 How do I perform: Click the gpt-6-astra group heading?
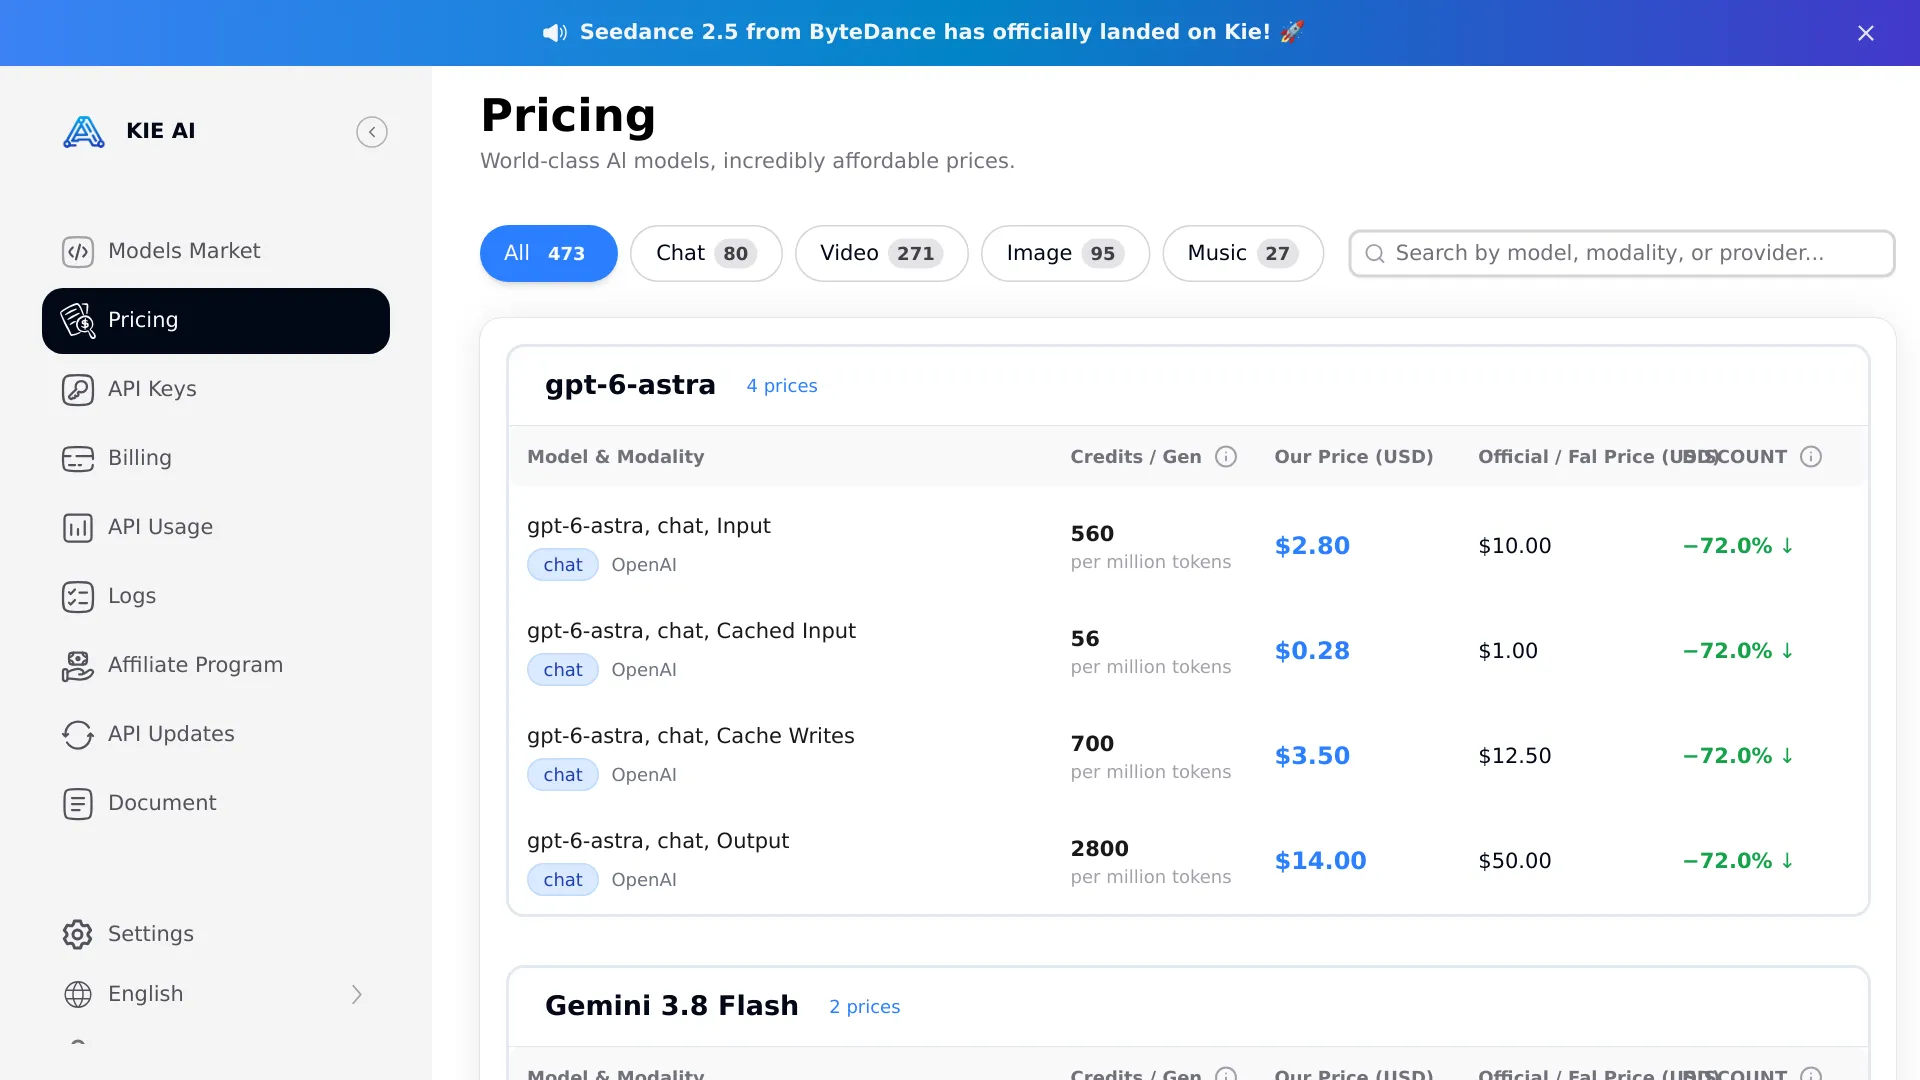[x=631, y=385]
